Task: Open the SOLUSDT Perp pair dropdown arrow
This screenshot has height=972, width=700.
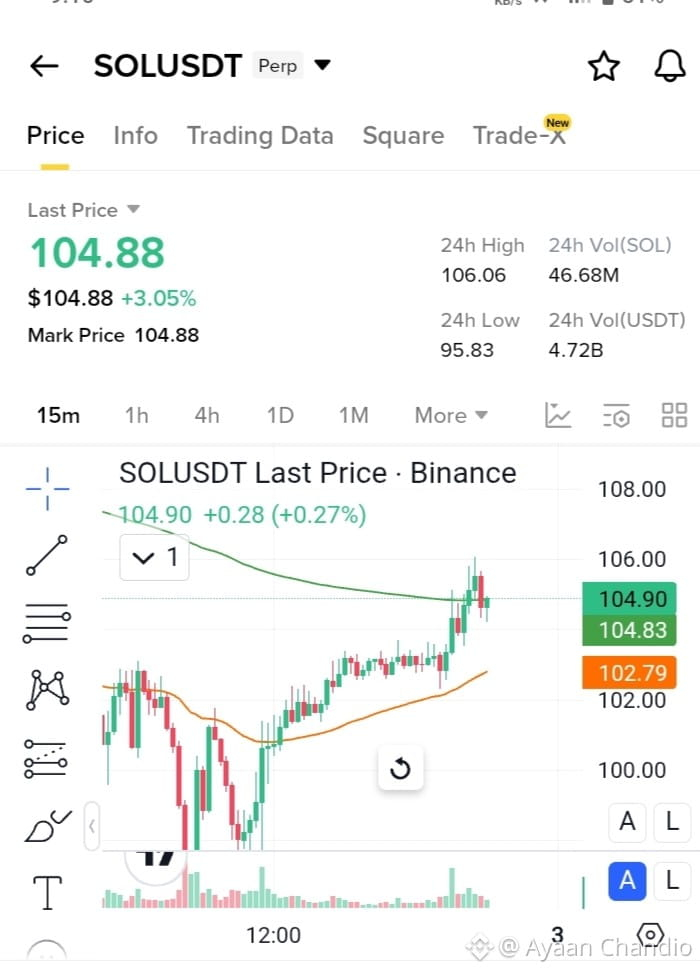Action: click(x=322, y=65)
